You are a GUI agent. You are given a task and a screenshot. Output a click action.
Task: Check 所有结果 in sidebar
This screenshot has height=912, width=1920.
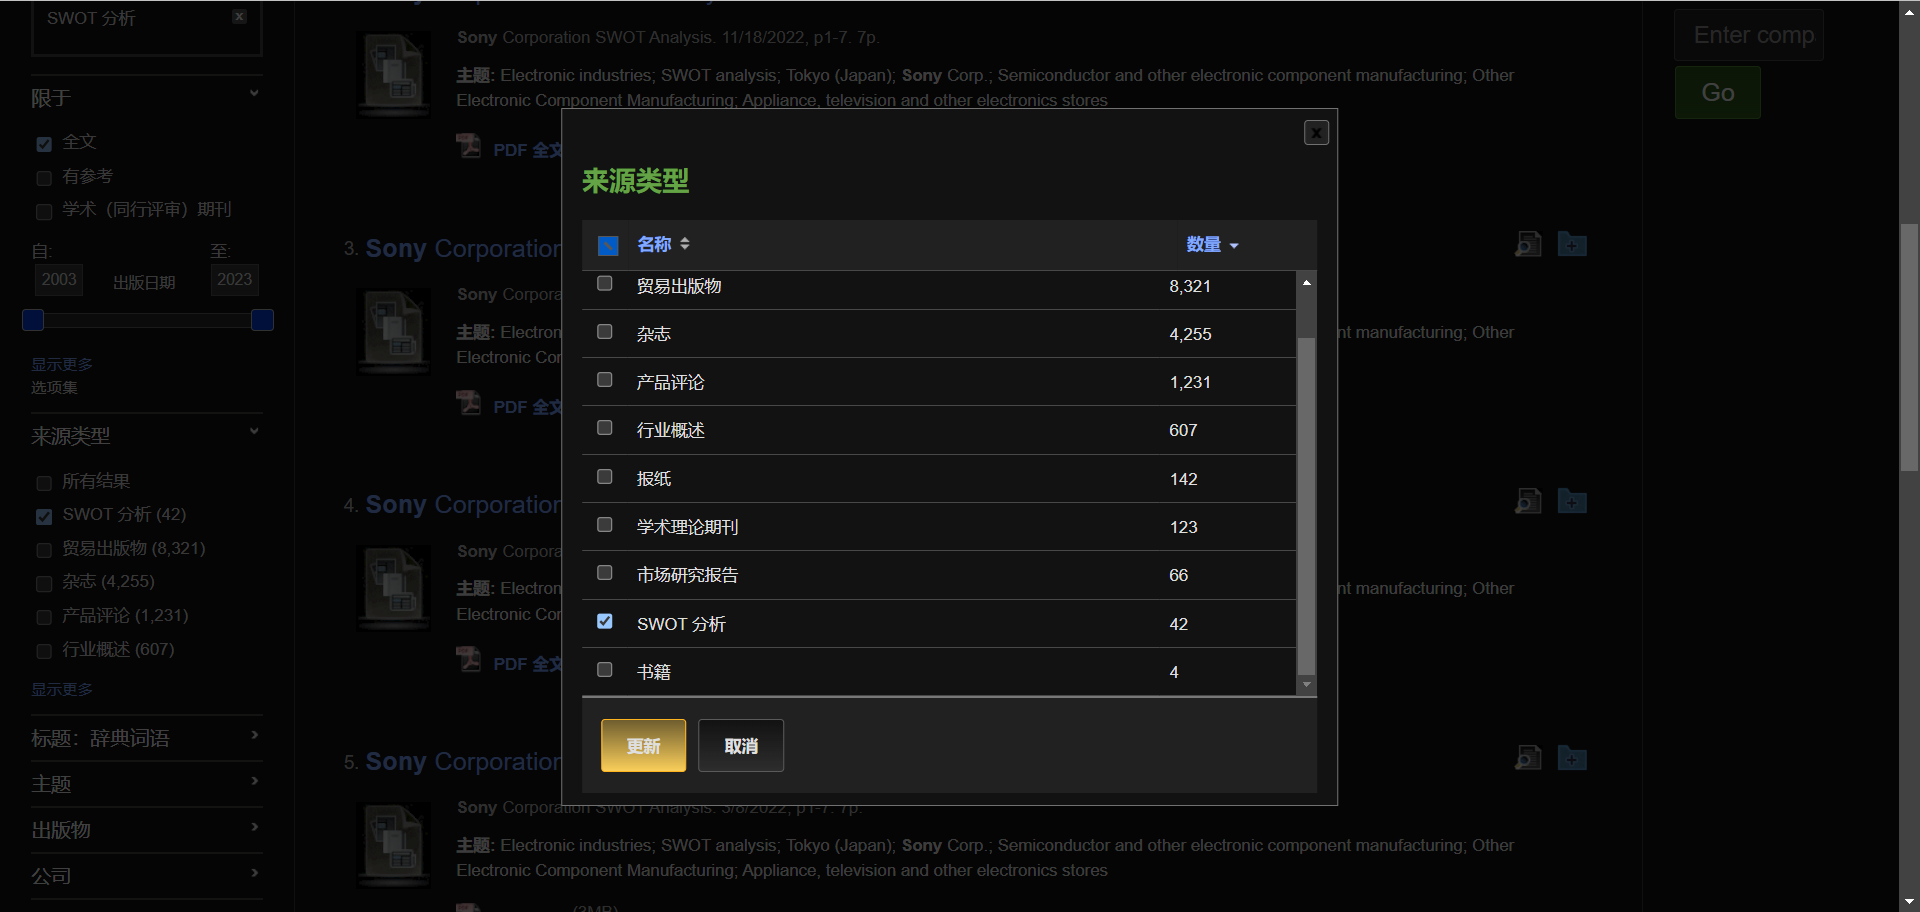[44, 483]
